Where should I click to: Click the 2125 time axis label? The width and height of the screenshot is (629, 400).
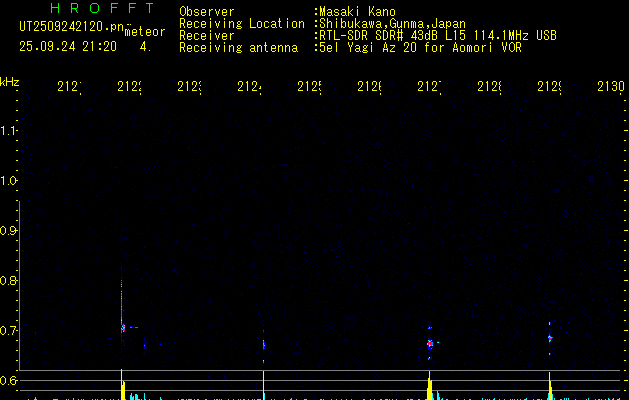(x=309, y=86)
